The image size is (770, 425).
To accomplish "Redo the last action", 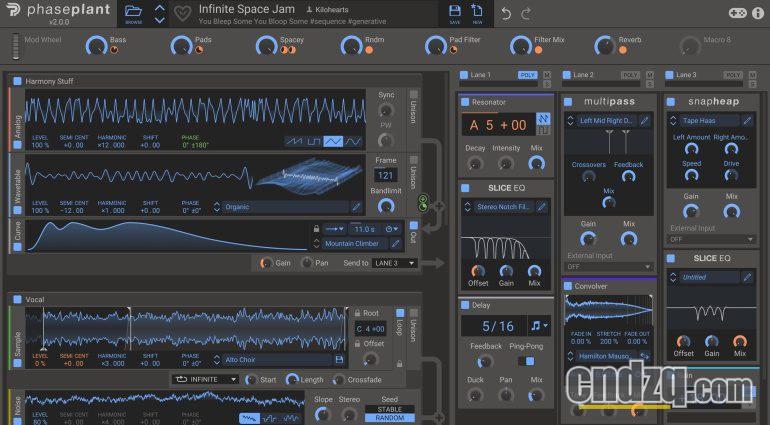I will click(526, 13).
